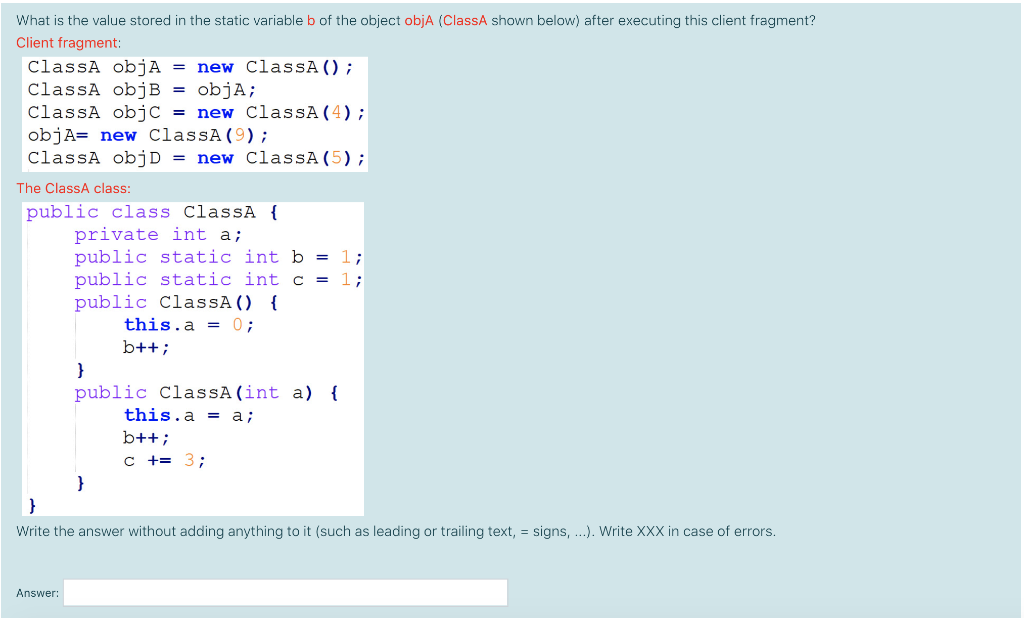Click the new ClassA(4) statement
This screenshot has height=618, width=1024.
click(x=196, y=112)
